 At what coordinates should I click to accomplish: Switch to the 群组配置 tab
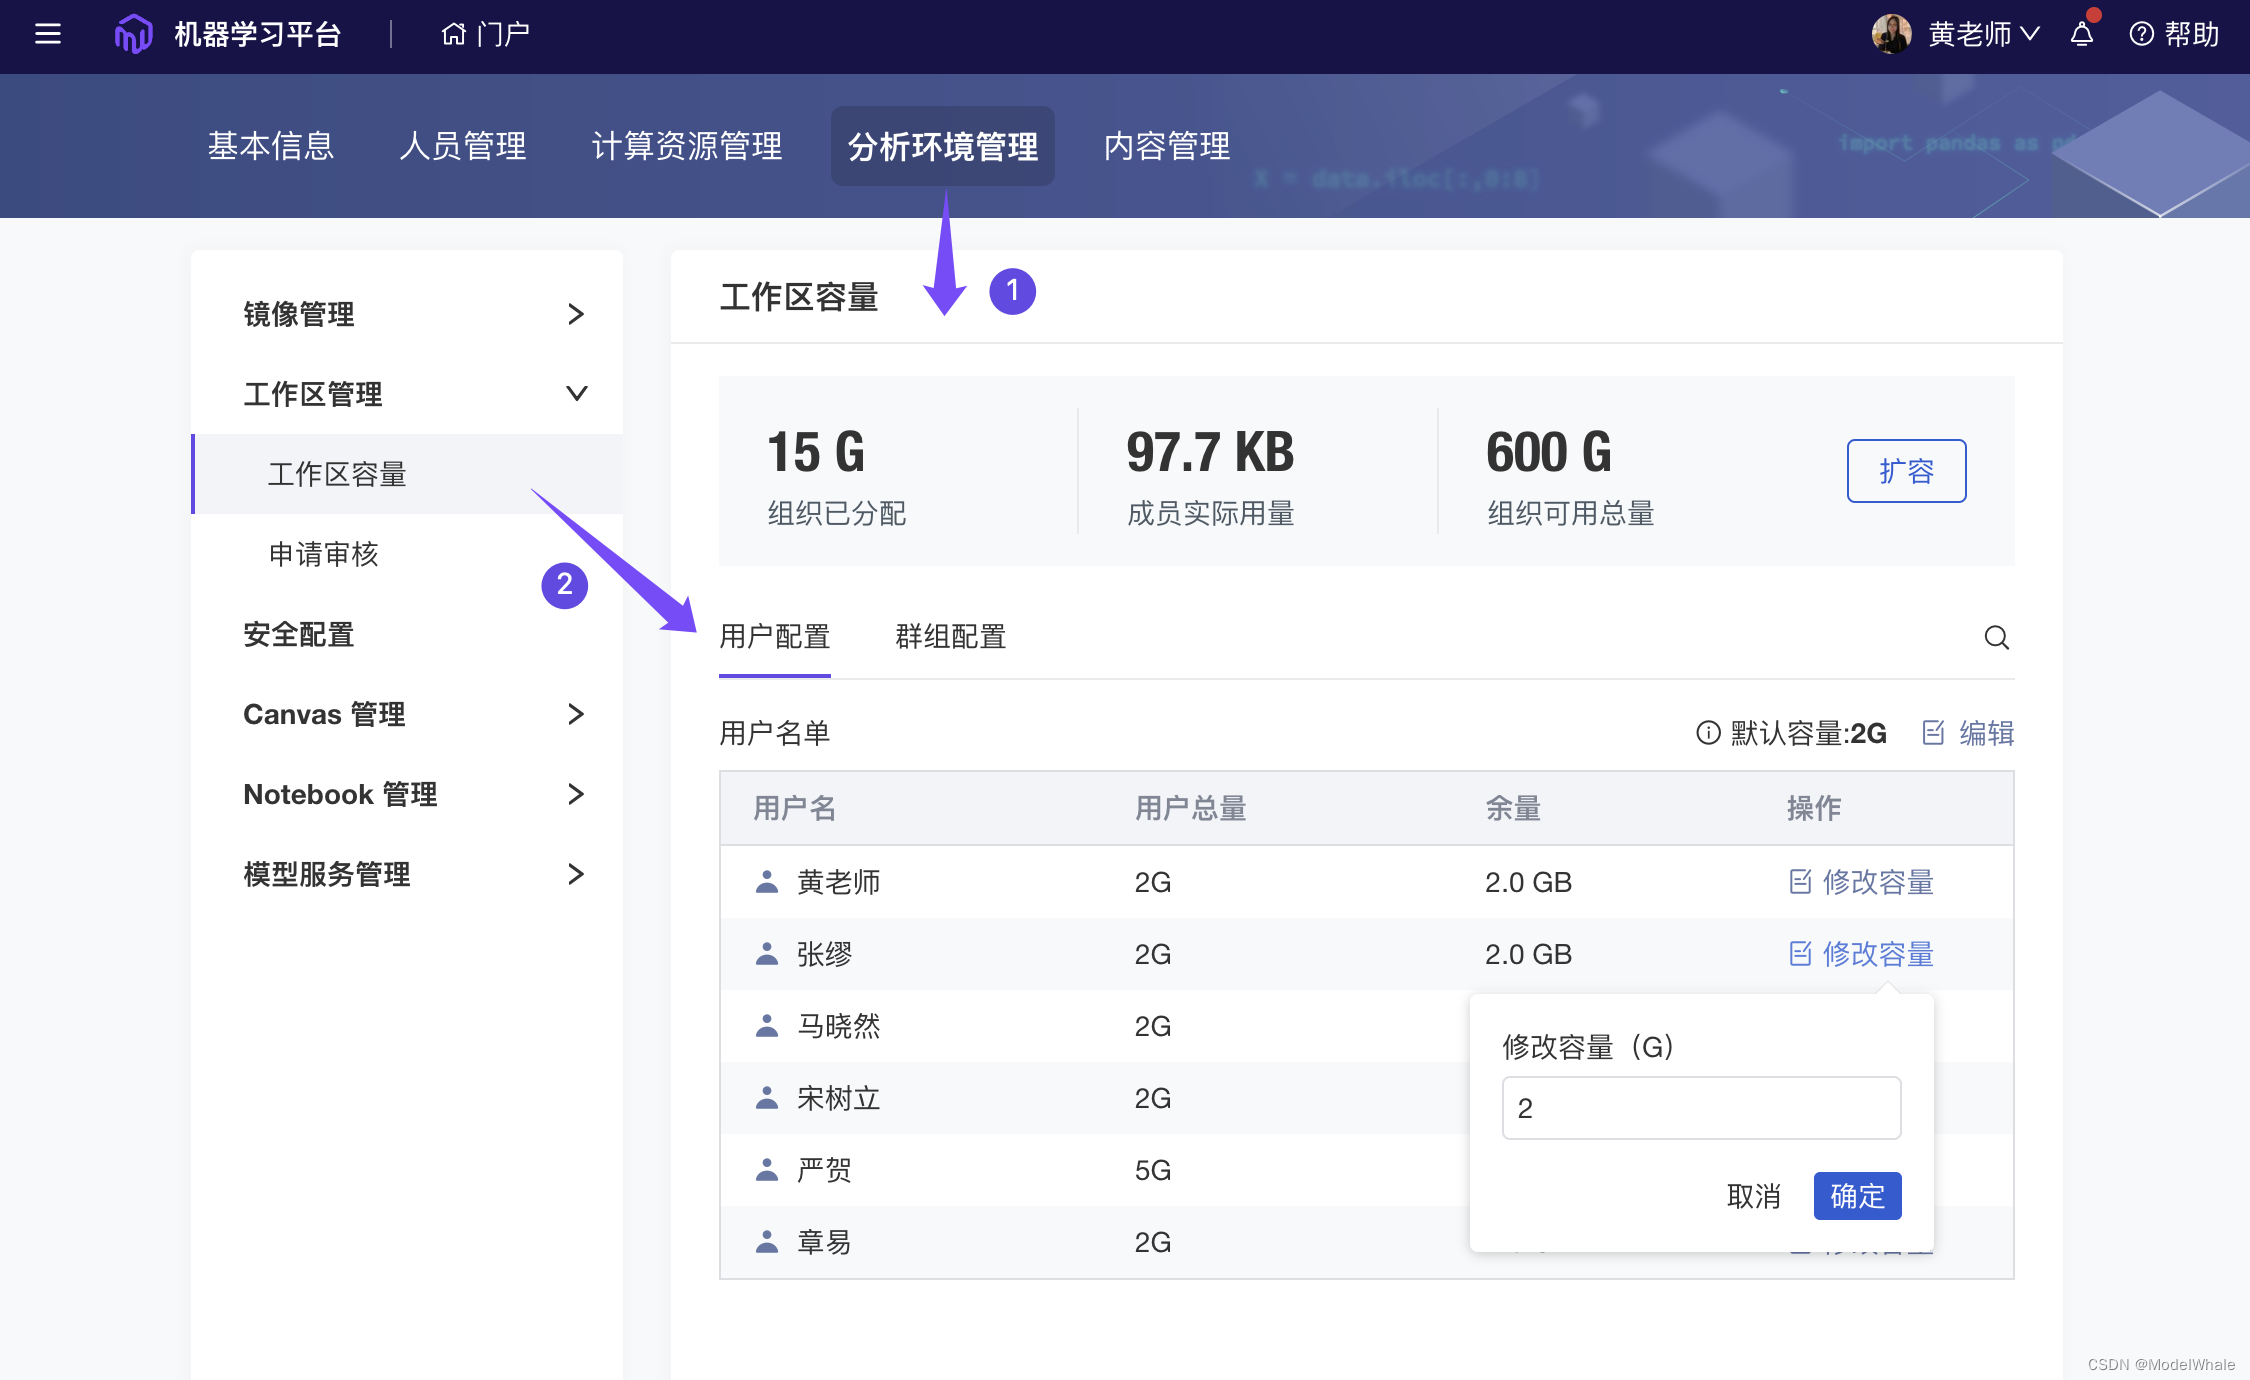[950, 637]
